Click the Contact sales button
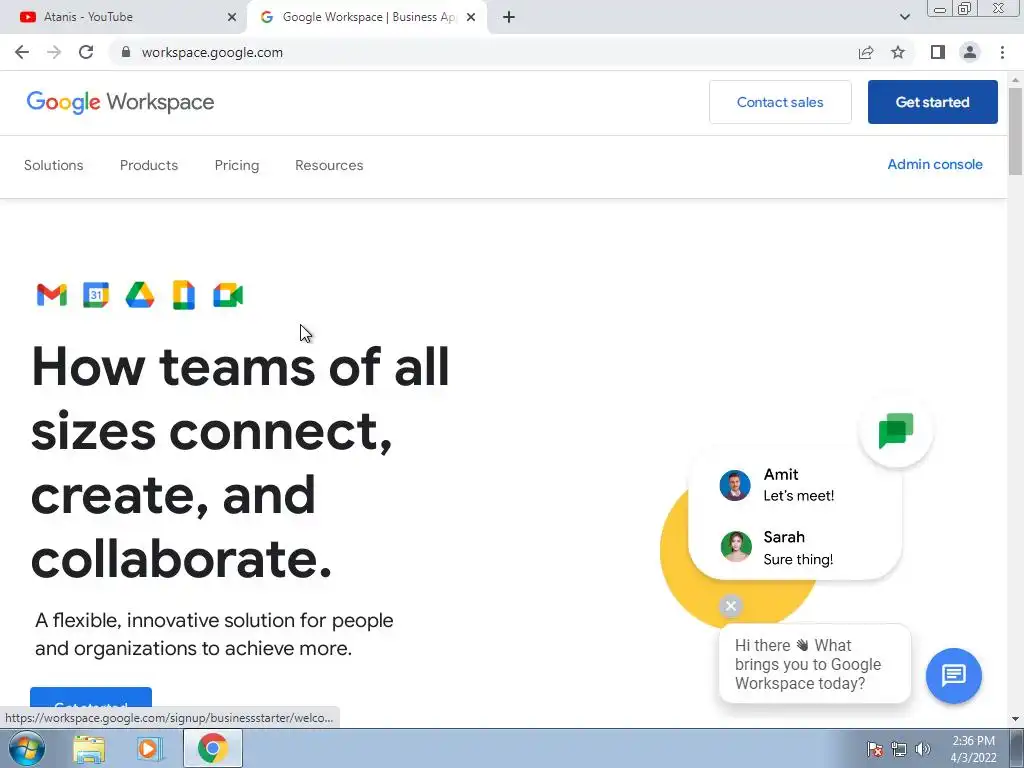1024x768 pixels. click(780, 102)
